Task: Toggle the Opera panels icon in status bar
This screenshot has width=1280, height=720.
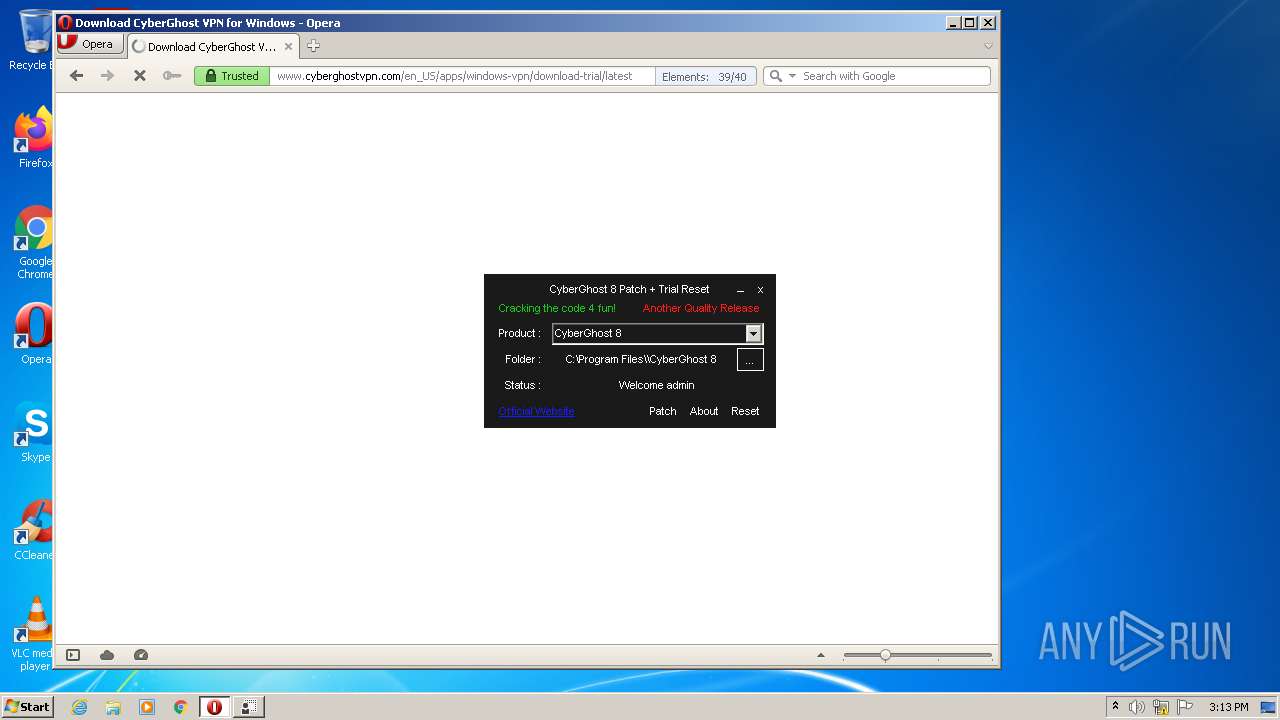Action: [x=73, y=655]
